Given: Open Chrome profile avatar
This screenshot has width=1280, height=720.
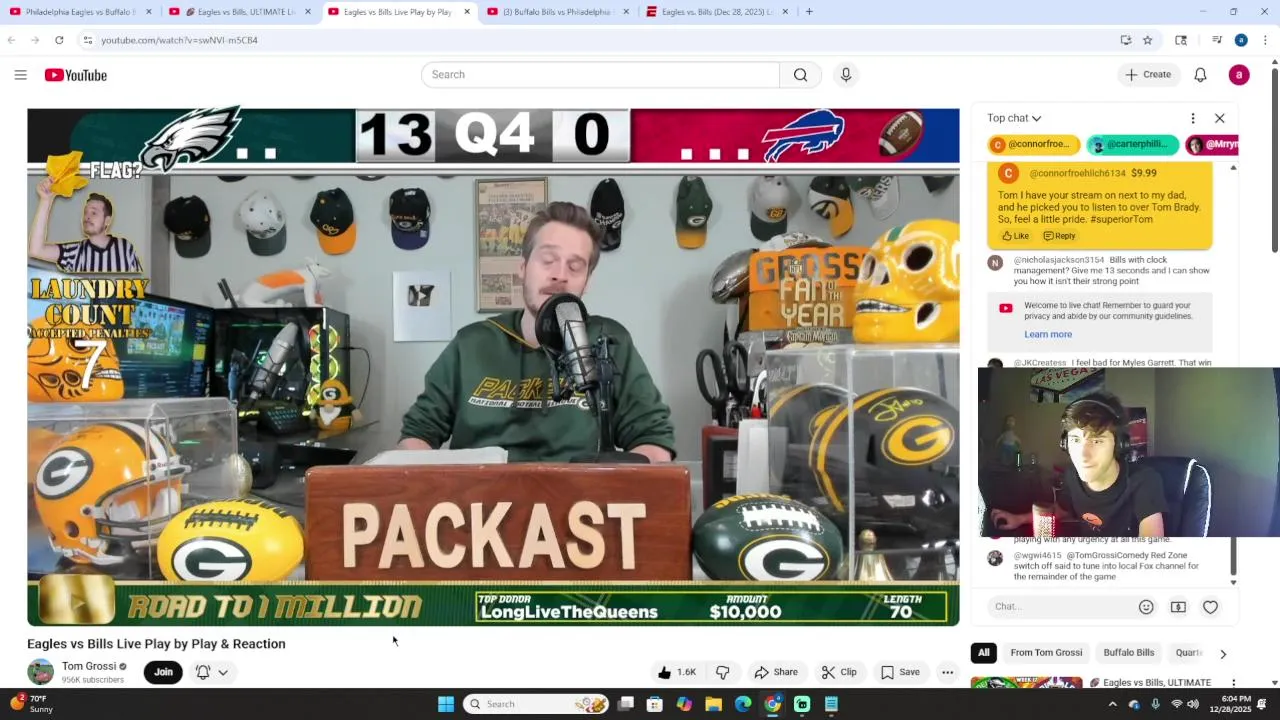Looking at the screenshot, I should (x=1241, y=40).
